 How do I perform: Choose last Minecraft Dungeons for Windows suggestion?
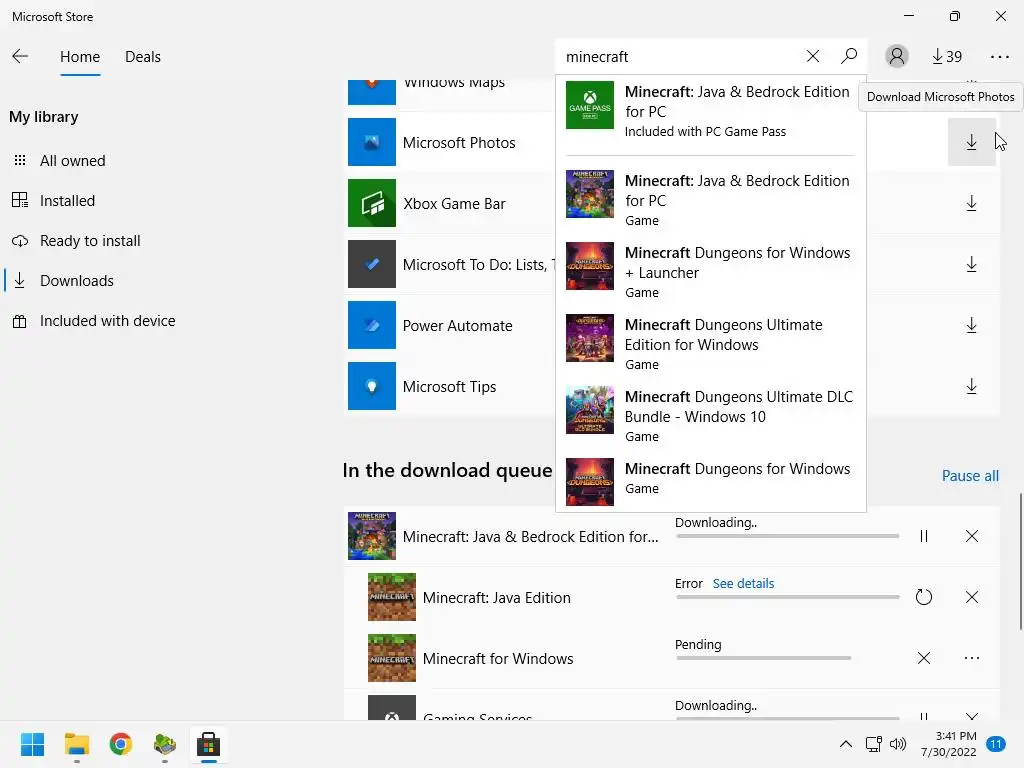[711, 481]
